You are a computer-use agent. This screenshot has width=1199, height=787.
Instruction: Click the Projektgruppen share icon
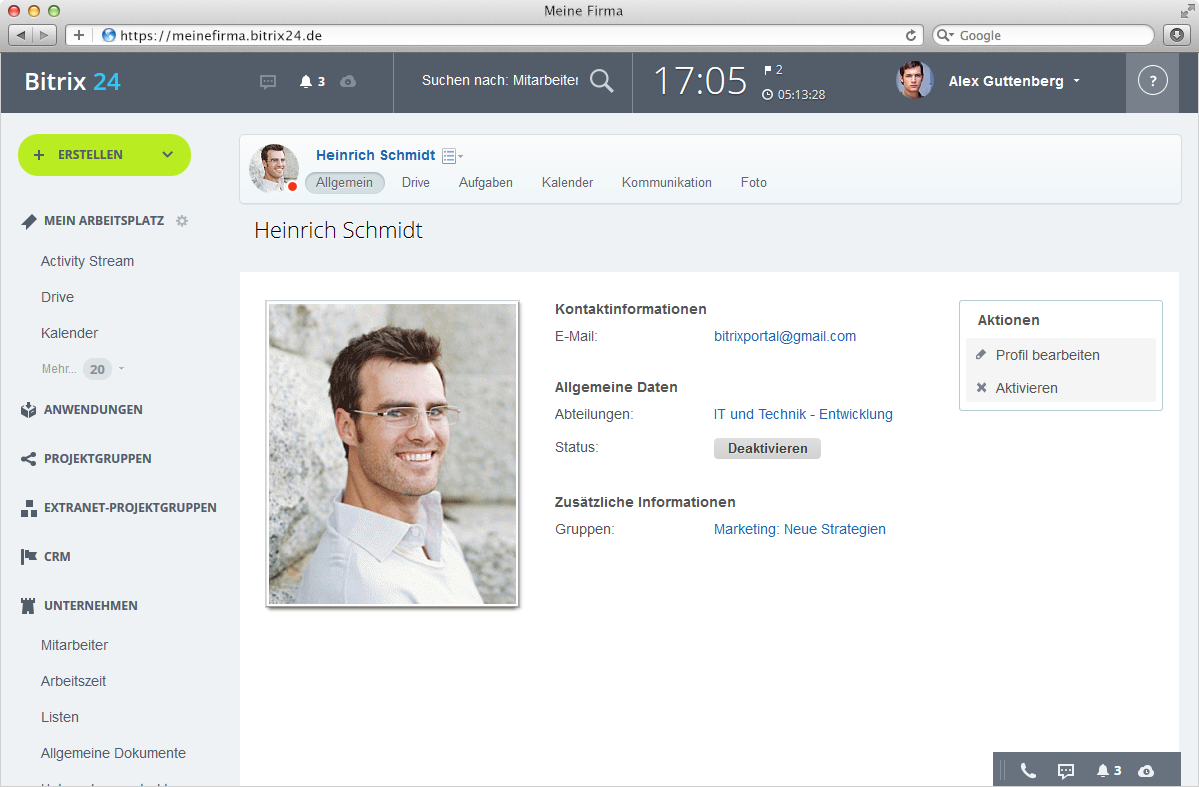[x=28, y=459]
